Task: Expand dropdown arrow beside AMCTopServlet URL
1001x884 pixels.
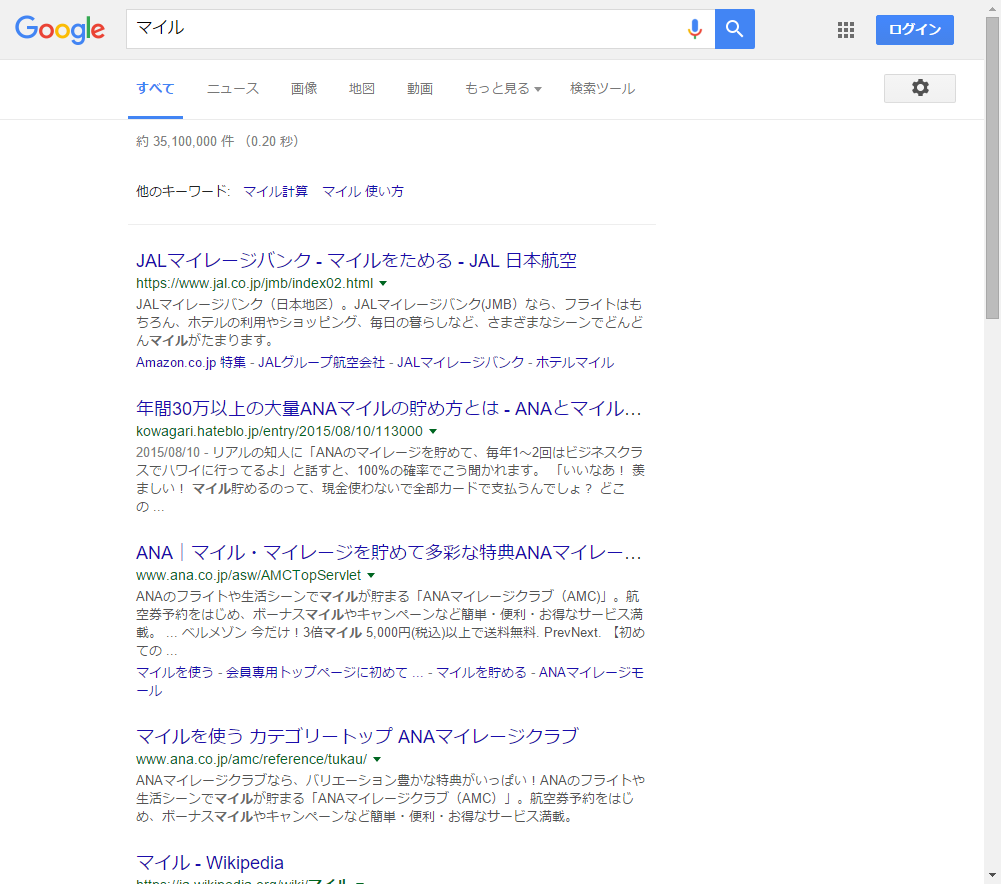Action: tap(371, 576)
